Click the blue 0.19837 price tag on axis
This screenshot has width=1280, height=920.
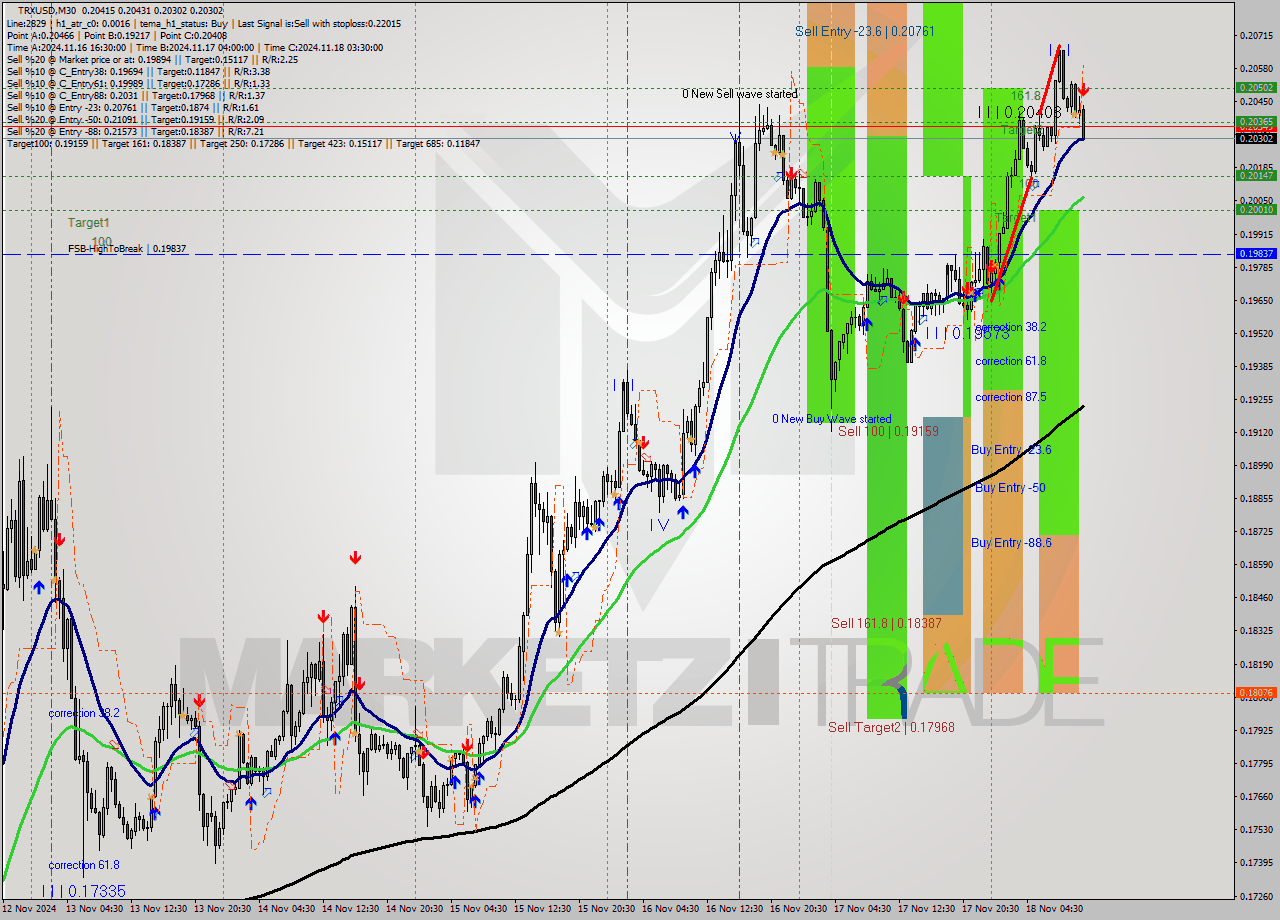[1255, 253]
